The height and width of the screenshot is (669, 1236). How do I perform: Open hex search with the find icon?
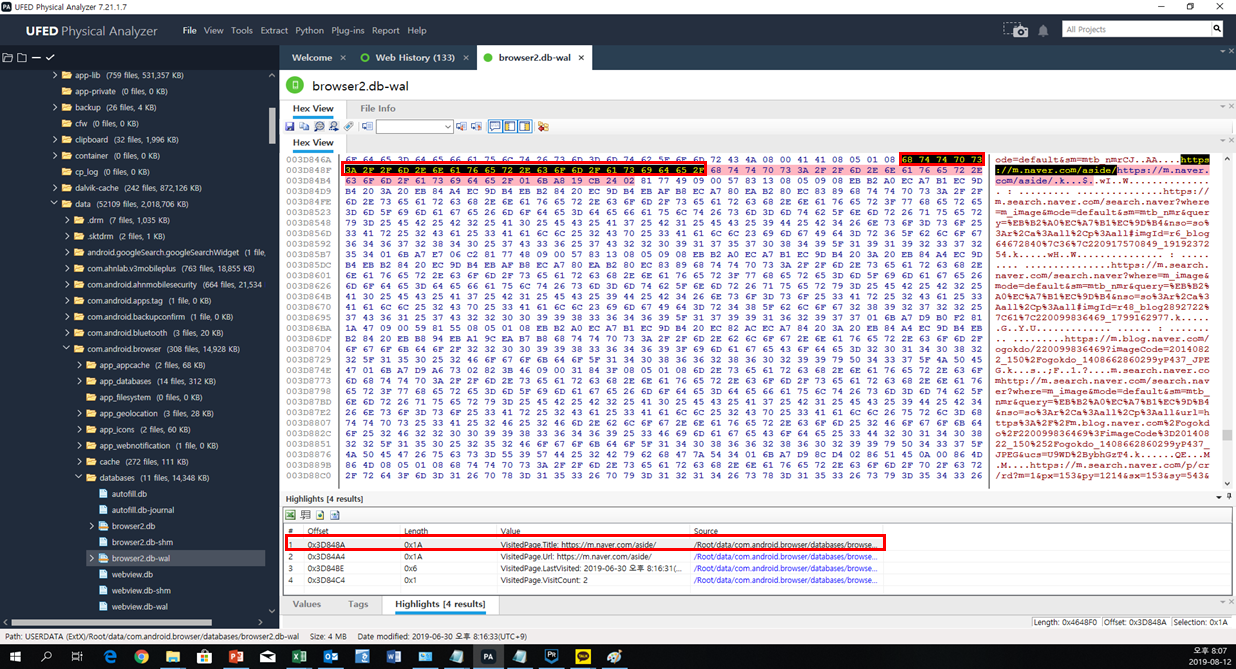319,127
